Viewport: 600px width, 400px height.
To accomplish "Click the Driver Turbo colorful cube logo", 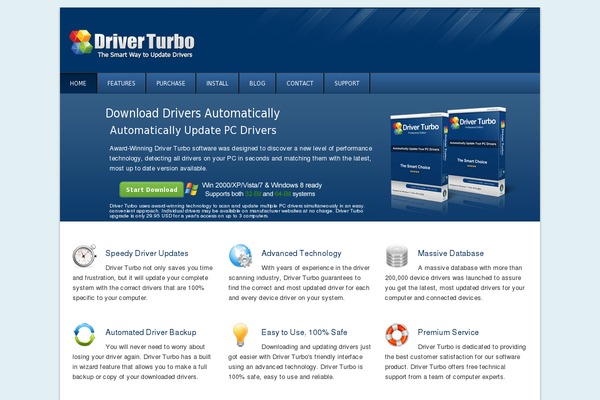I will coord(81,42).
